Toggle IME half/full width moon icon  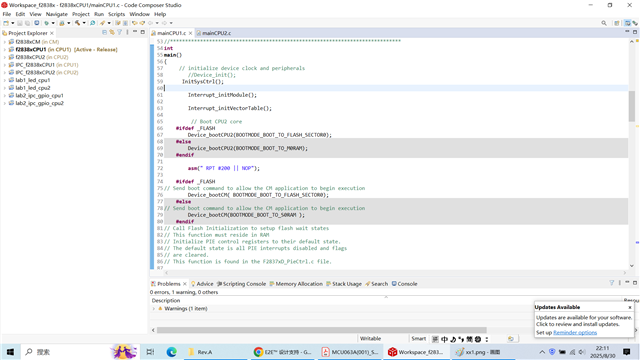[x=453, y=339]
